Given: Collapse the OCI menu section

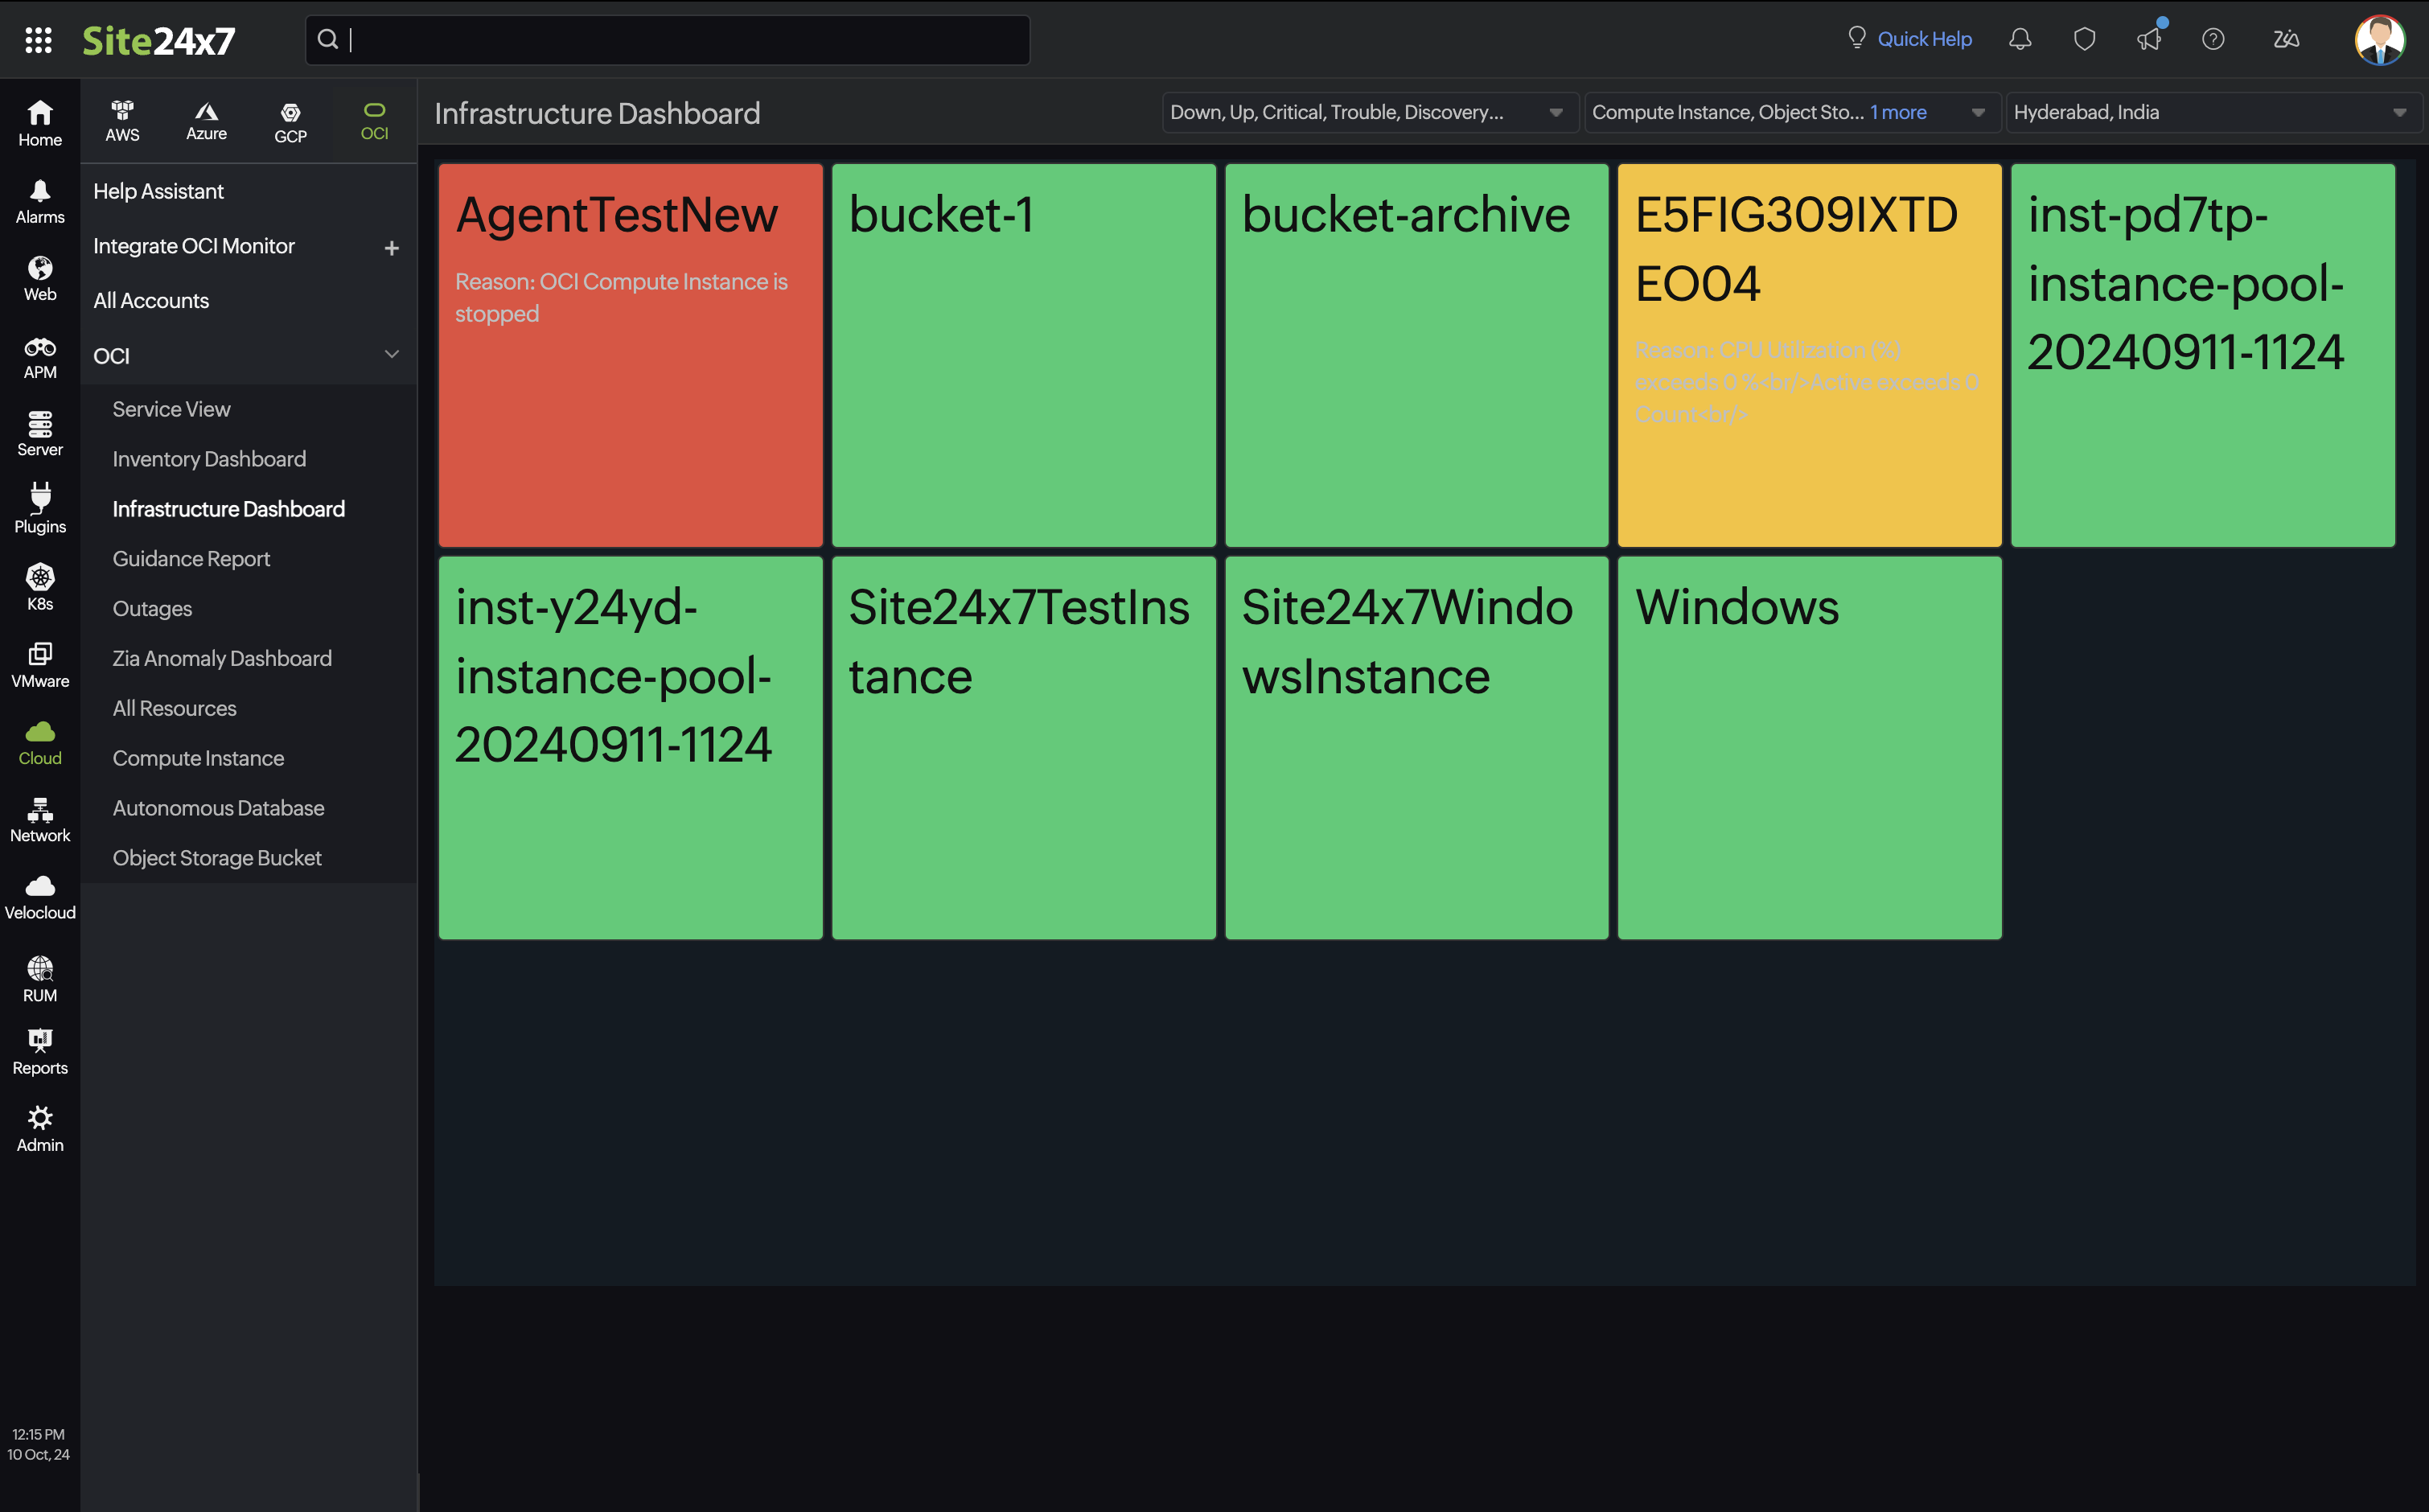Looking at the screenshot, I should click(391, 355).
